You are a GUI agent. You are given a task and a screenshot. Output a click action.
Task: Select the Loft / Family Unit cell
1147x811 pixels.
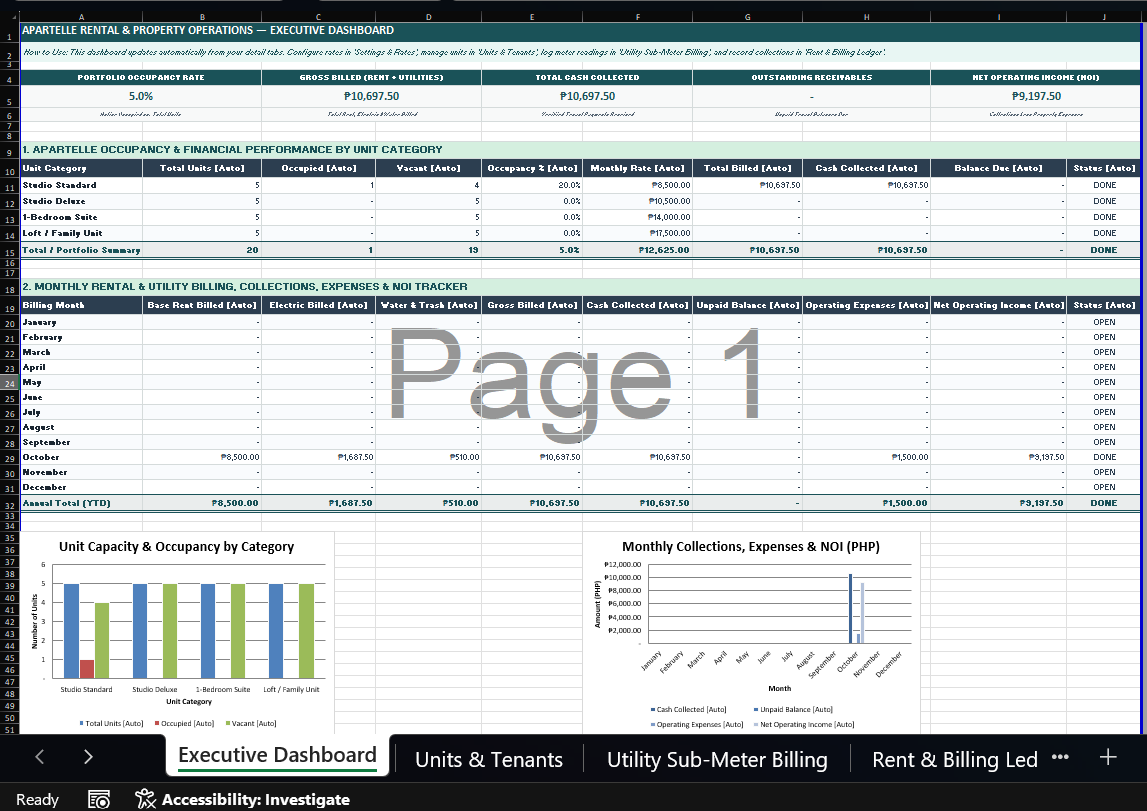point(81,233)
